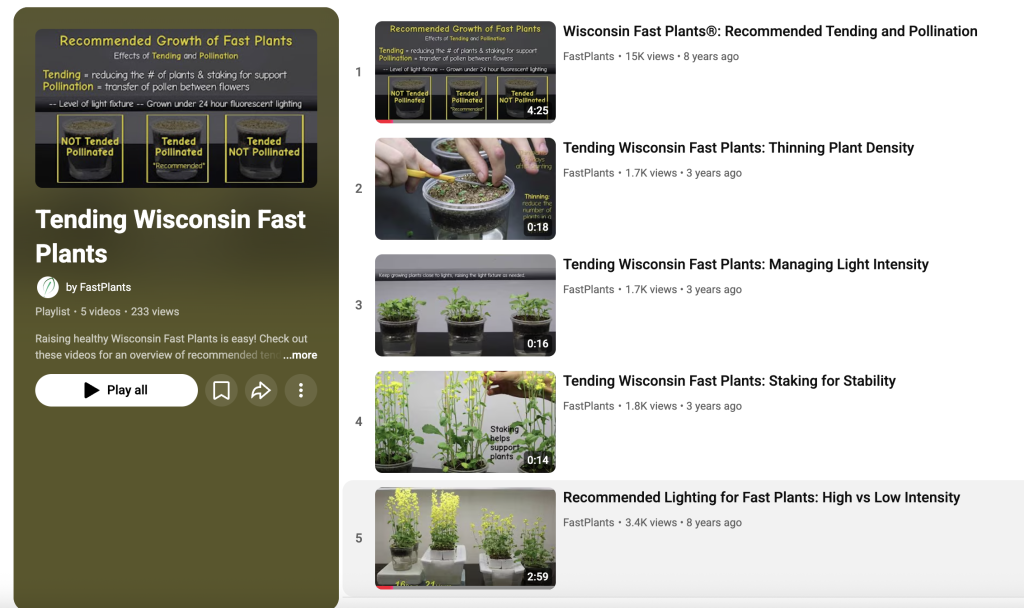Save playlist with the bookmark icon

pos(221,391)
